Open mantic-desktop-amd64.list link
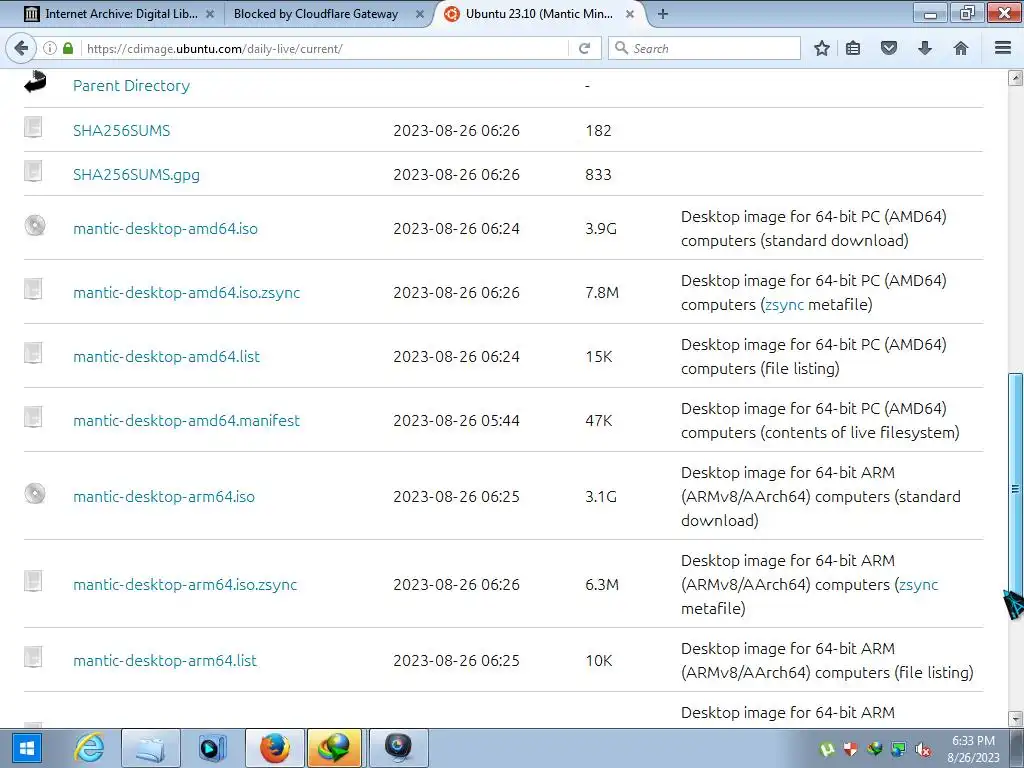The image size is (1024, 768). [167, 357]
